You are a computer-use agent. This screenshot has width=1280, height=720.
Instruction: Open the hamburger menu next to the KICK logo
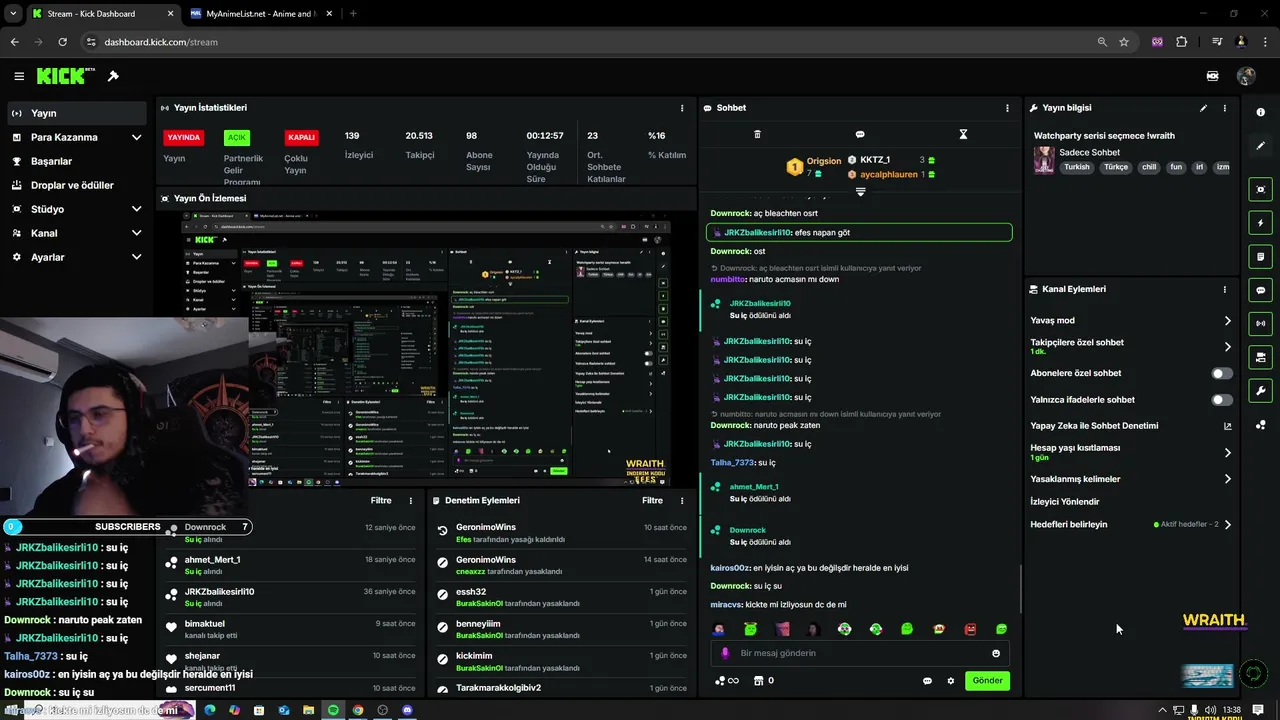19,76
